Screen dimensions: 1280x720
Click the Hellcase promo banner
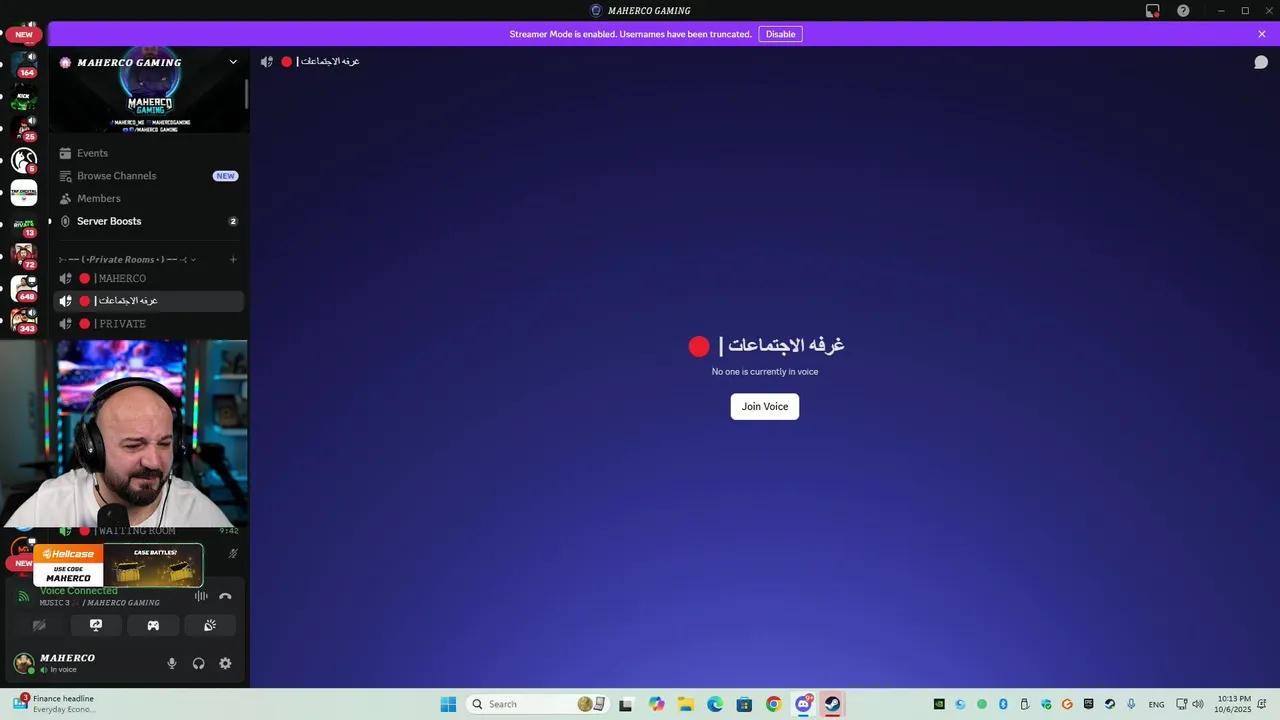pos(118,565)
